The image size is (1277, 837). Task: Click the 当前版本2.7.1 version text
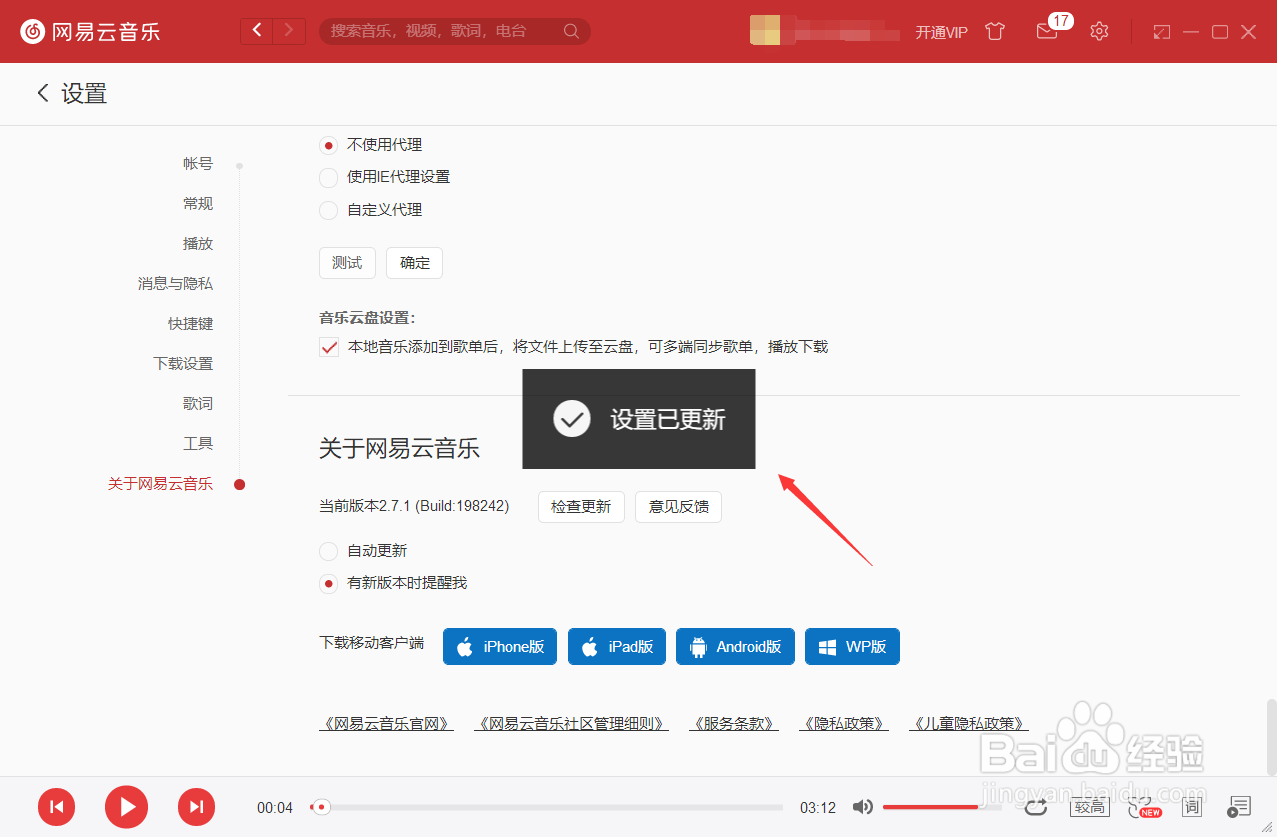tap(414, 507)
